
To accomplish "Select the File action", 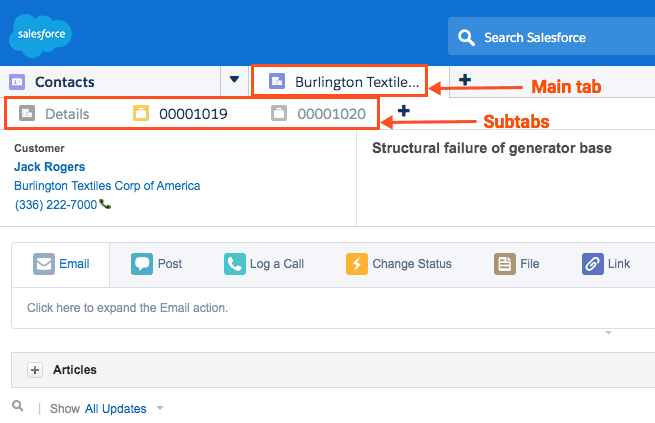I will pos(517,264).
